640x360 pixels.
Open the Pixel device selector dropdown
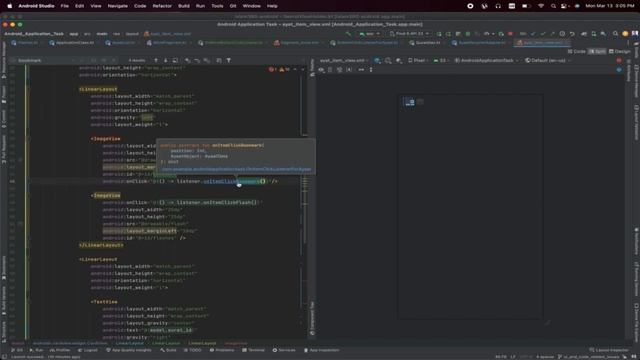409,34
